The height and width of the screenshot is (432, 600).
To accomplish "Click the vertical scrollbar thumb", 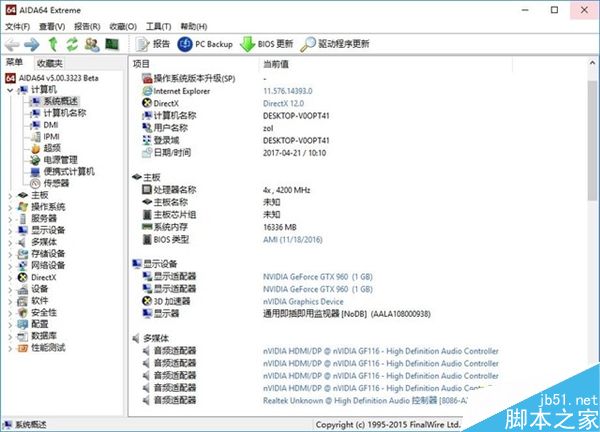I will coord(592,140).
